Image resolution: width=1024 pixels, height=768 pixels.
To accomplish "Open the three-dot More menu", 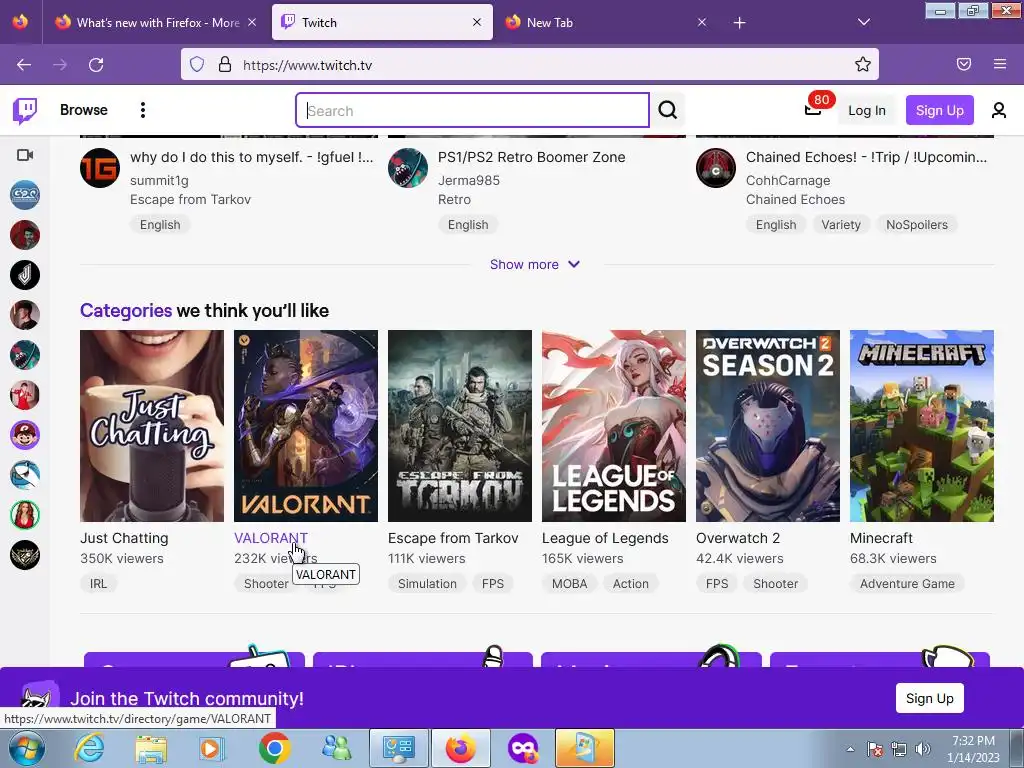I will pyautogui.click(x=142, y=110).
